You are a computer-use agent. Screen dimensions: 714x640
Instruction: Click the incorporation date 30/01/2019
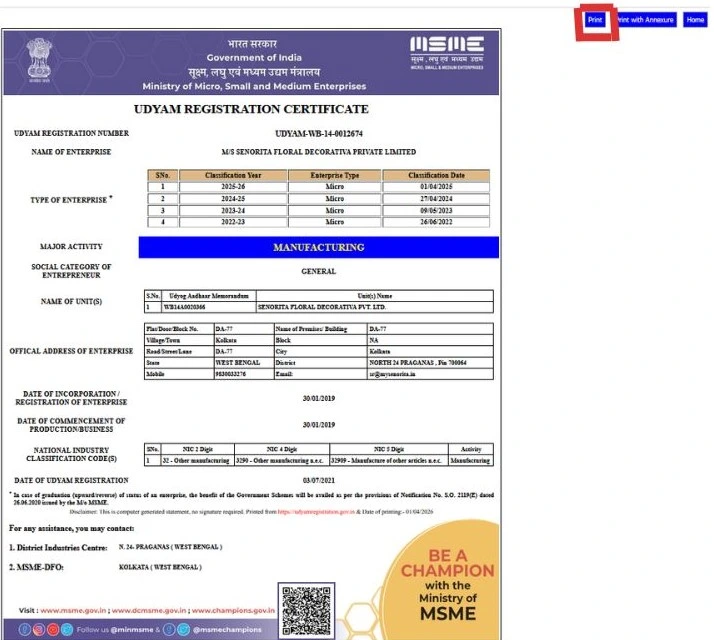319,399
